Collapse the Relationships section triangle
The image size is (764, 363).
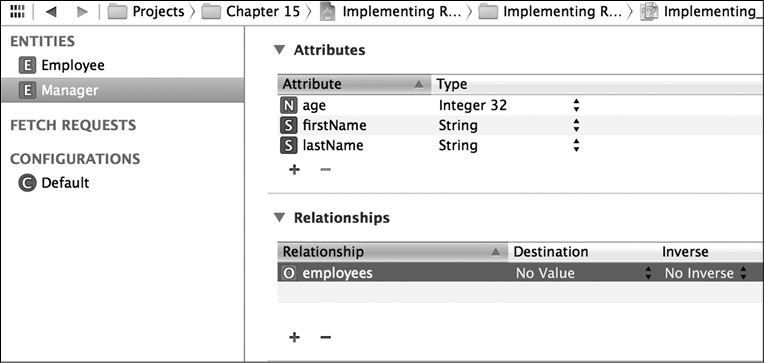279,217
